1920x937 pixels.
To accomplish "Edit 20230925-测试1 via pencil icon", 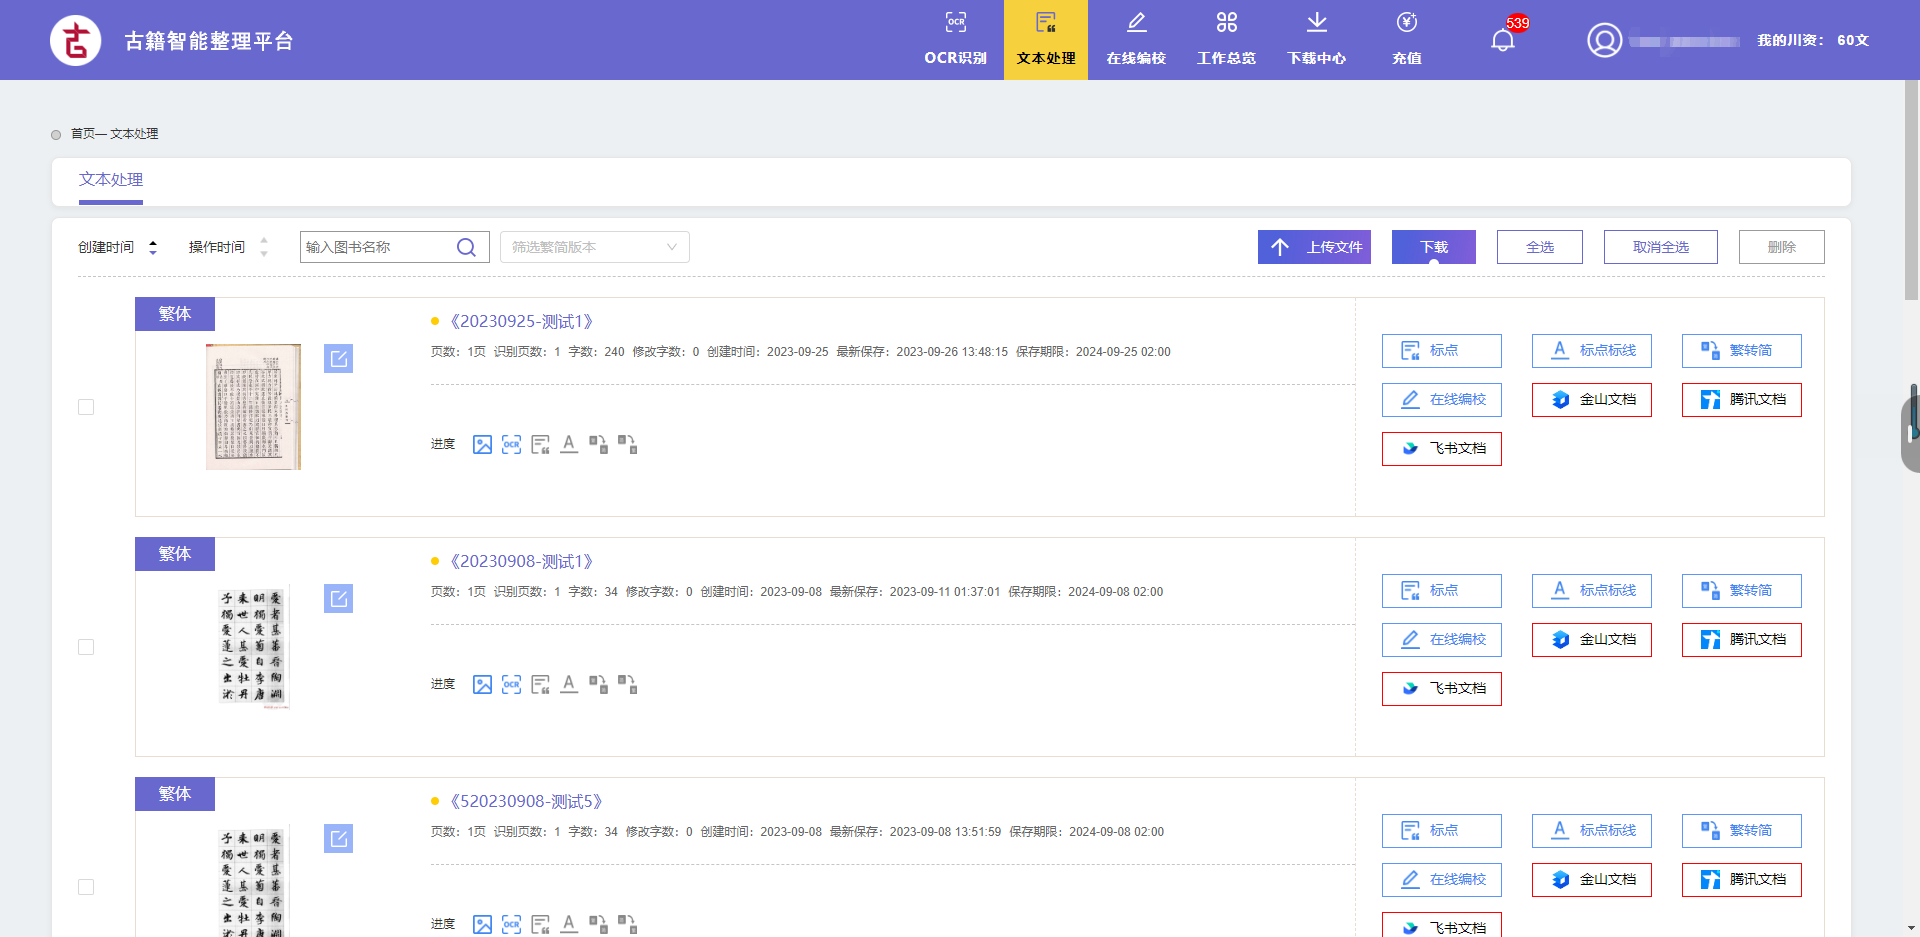I will click(338, 358).
